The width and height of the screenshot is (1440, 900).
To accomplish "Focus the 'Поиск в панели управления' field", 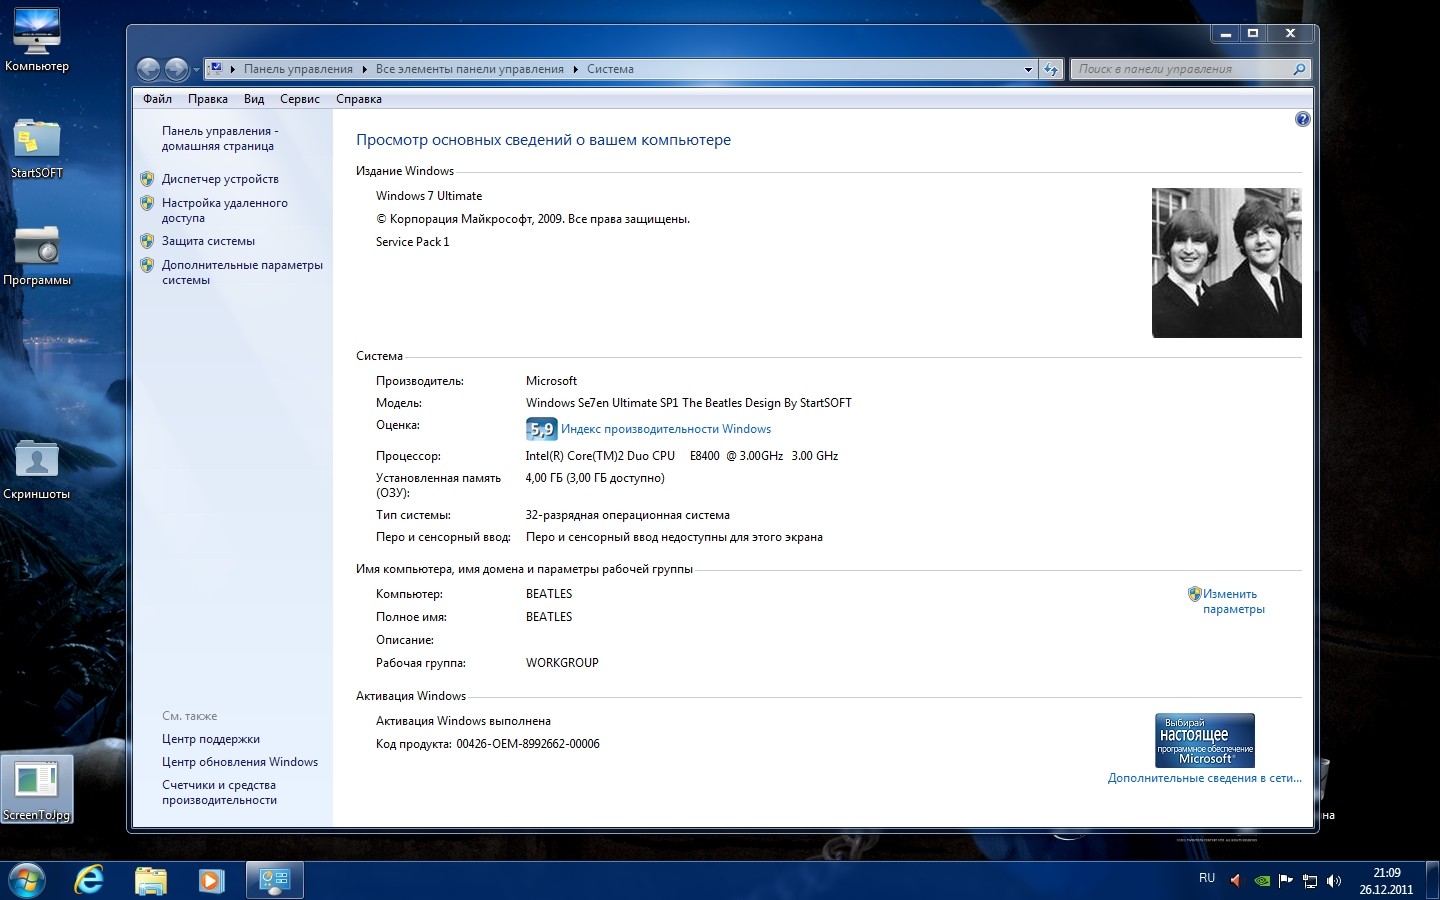I will click(x=1180, y=69).
